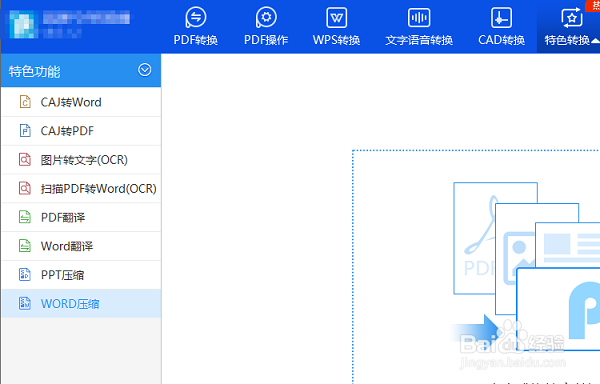Click the 图片转文字(OCR) icon
Screen dimensions: 600x384
25,159
